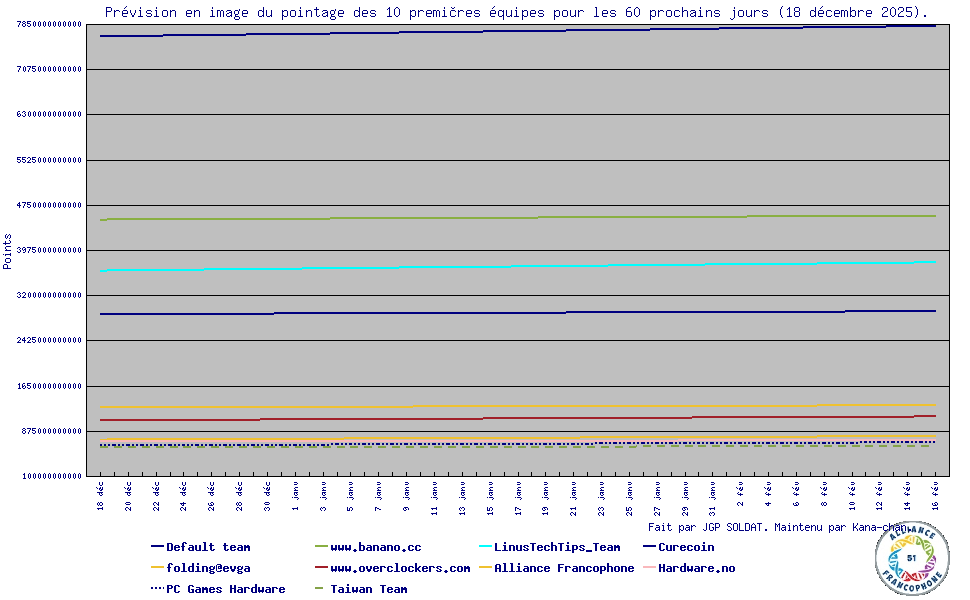Click the www.banano.cc legend color marker
The image size is (970, 600).
(321, 547)
